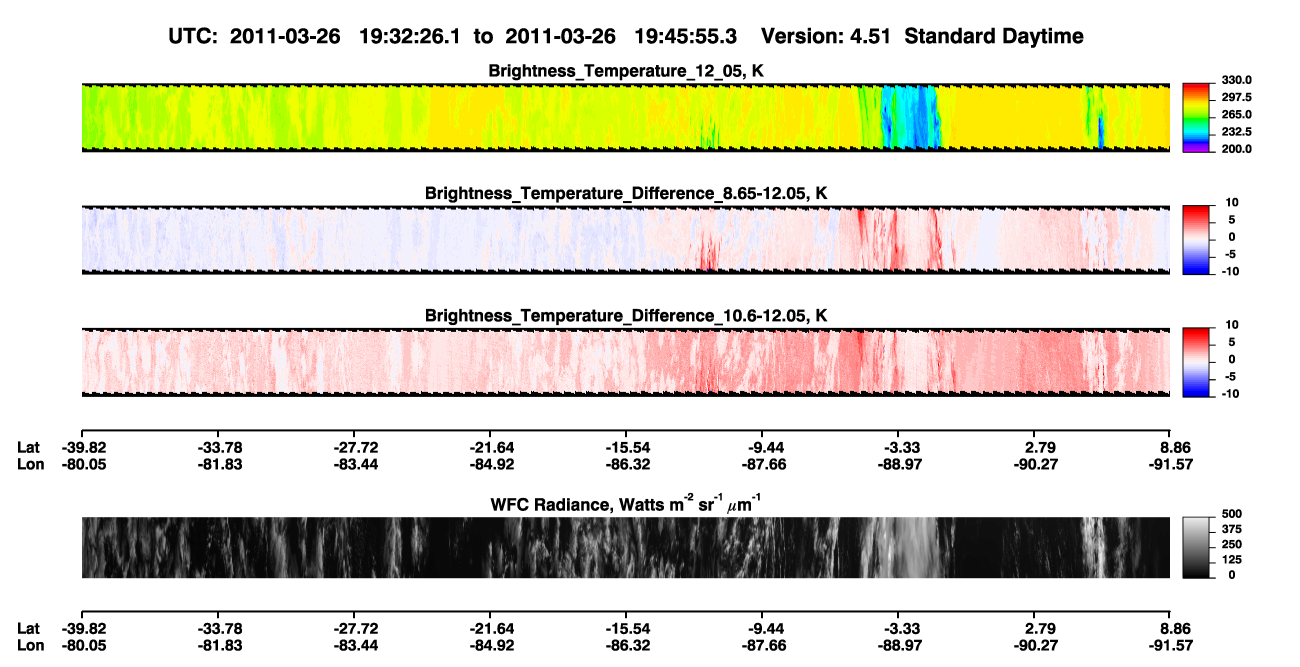
Task: Click latitude -9.44 below the WFC Radiance panel
Action: pos(762,628)
